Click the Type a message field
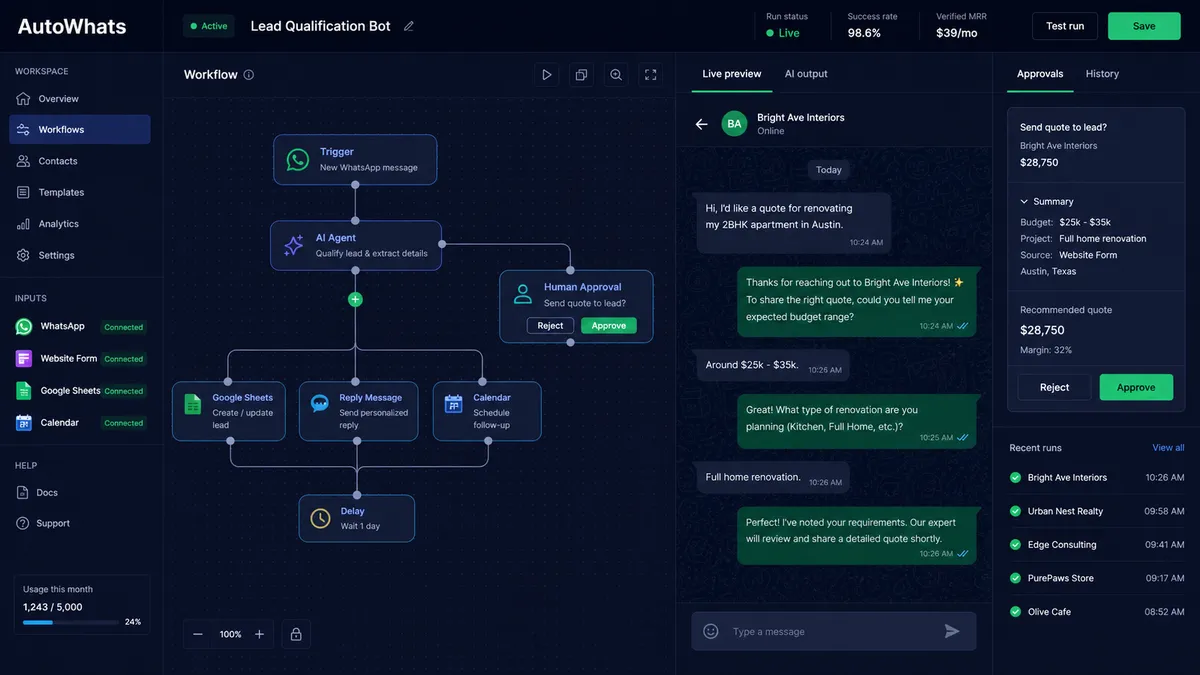 coord(834,631)
